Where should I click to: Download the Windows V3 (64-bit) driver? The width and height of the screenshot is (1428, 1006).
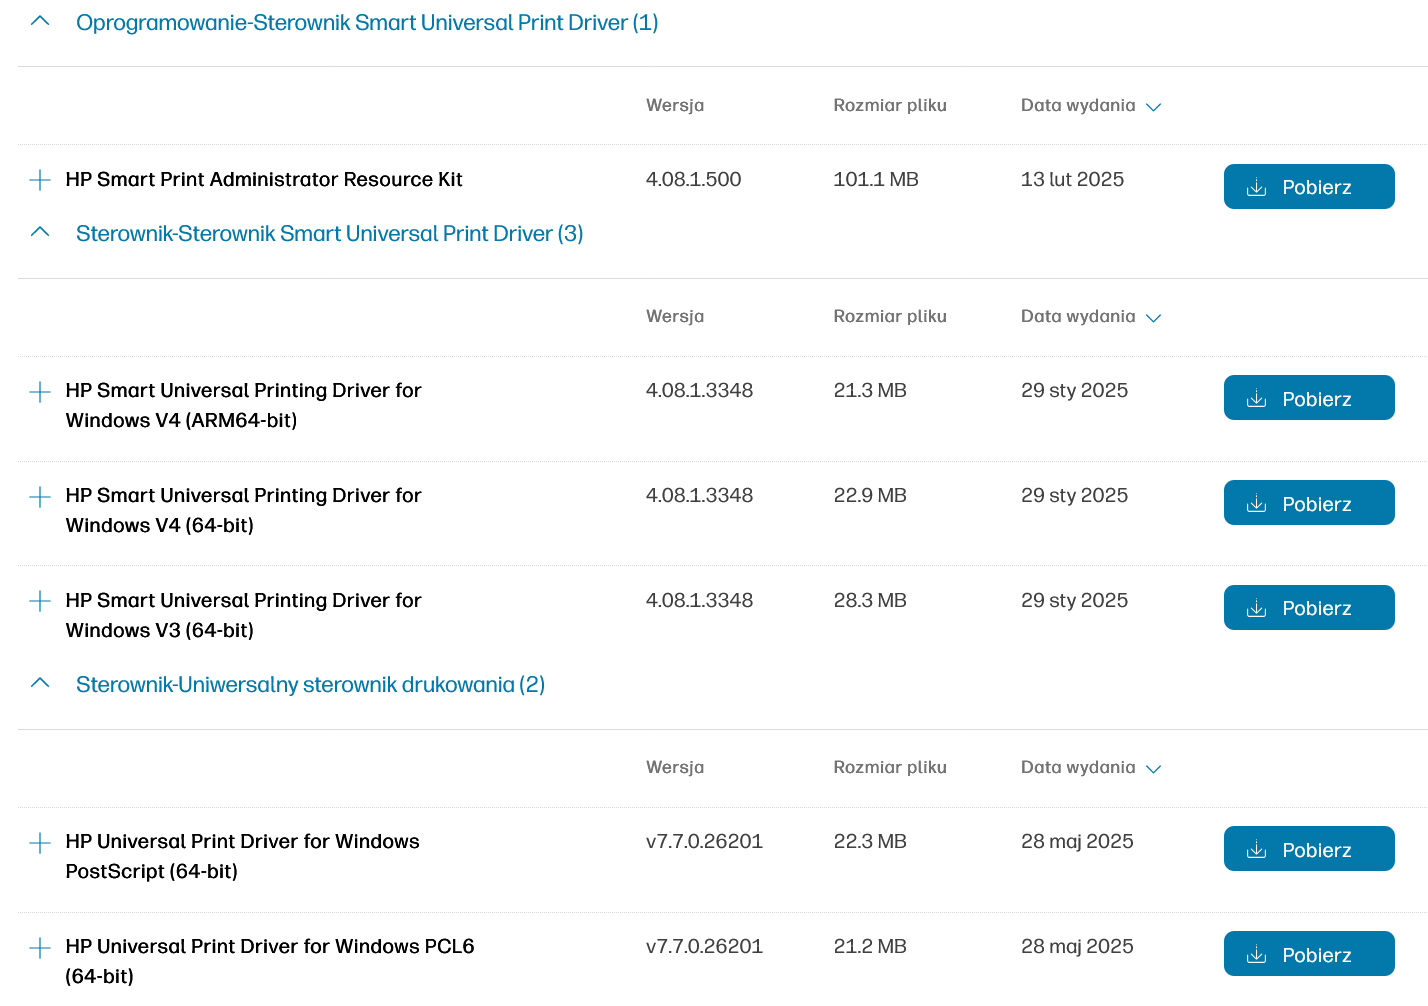(x=1309, y=608)
